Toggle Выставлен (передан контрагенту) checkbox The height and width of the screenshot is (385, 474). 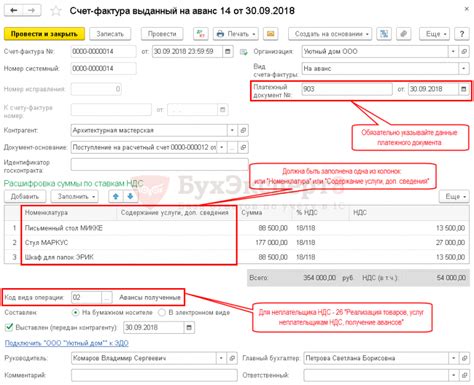point(9,327)
